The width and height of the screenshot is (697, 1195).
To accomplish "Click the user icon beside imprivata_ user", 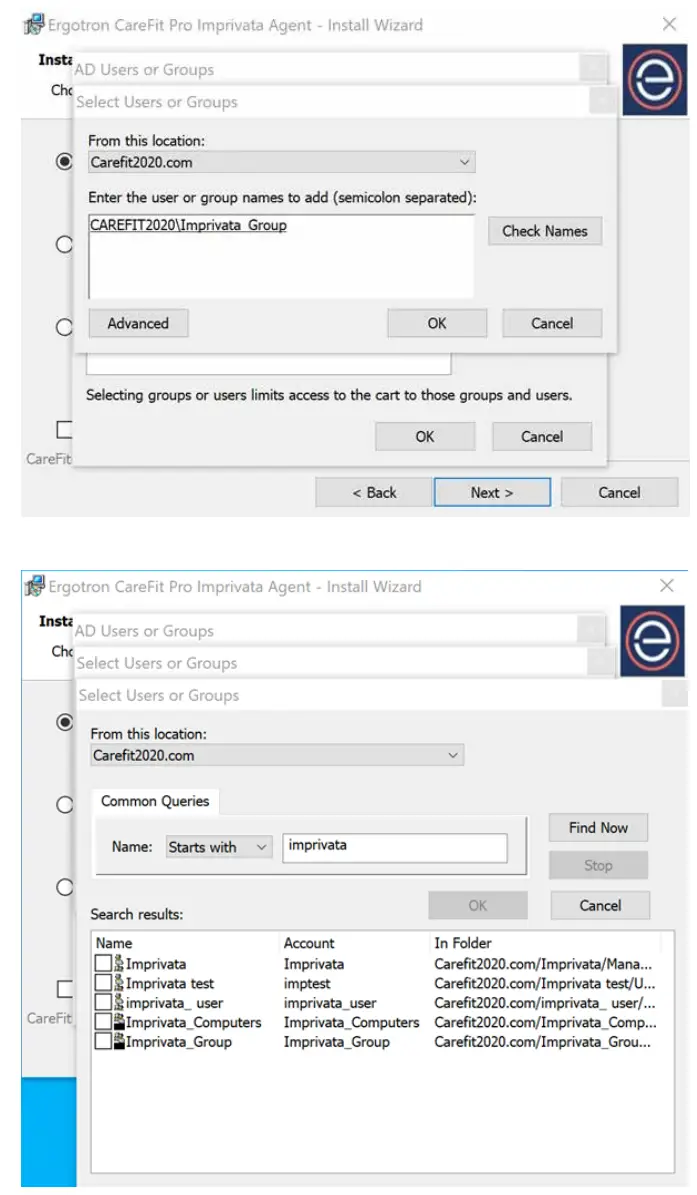I will click(119, 1003).
